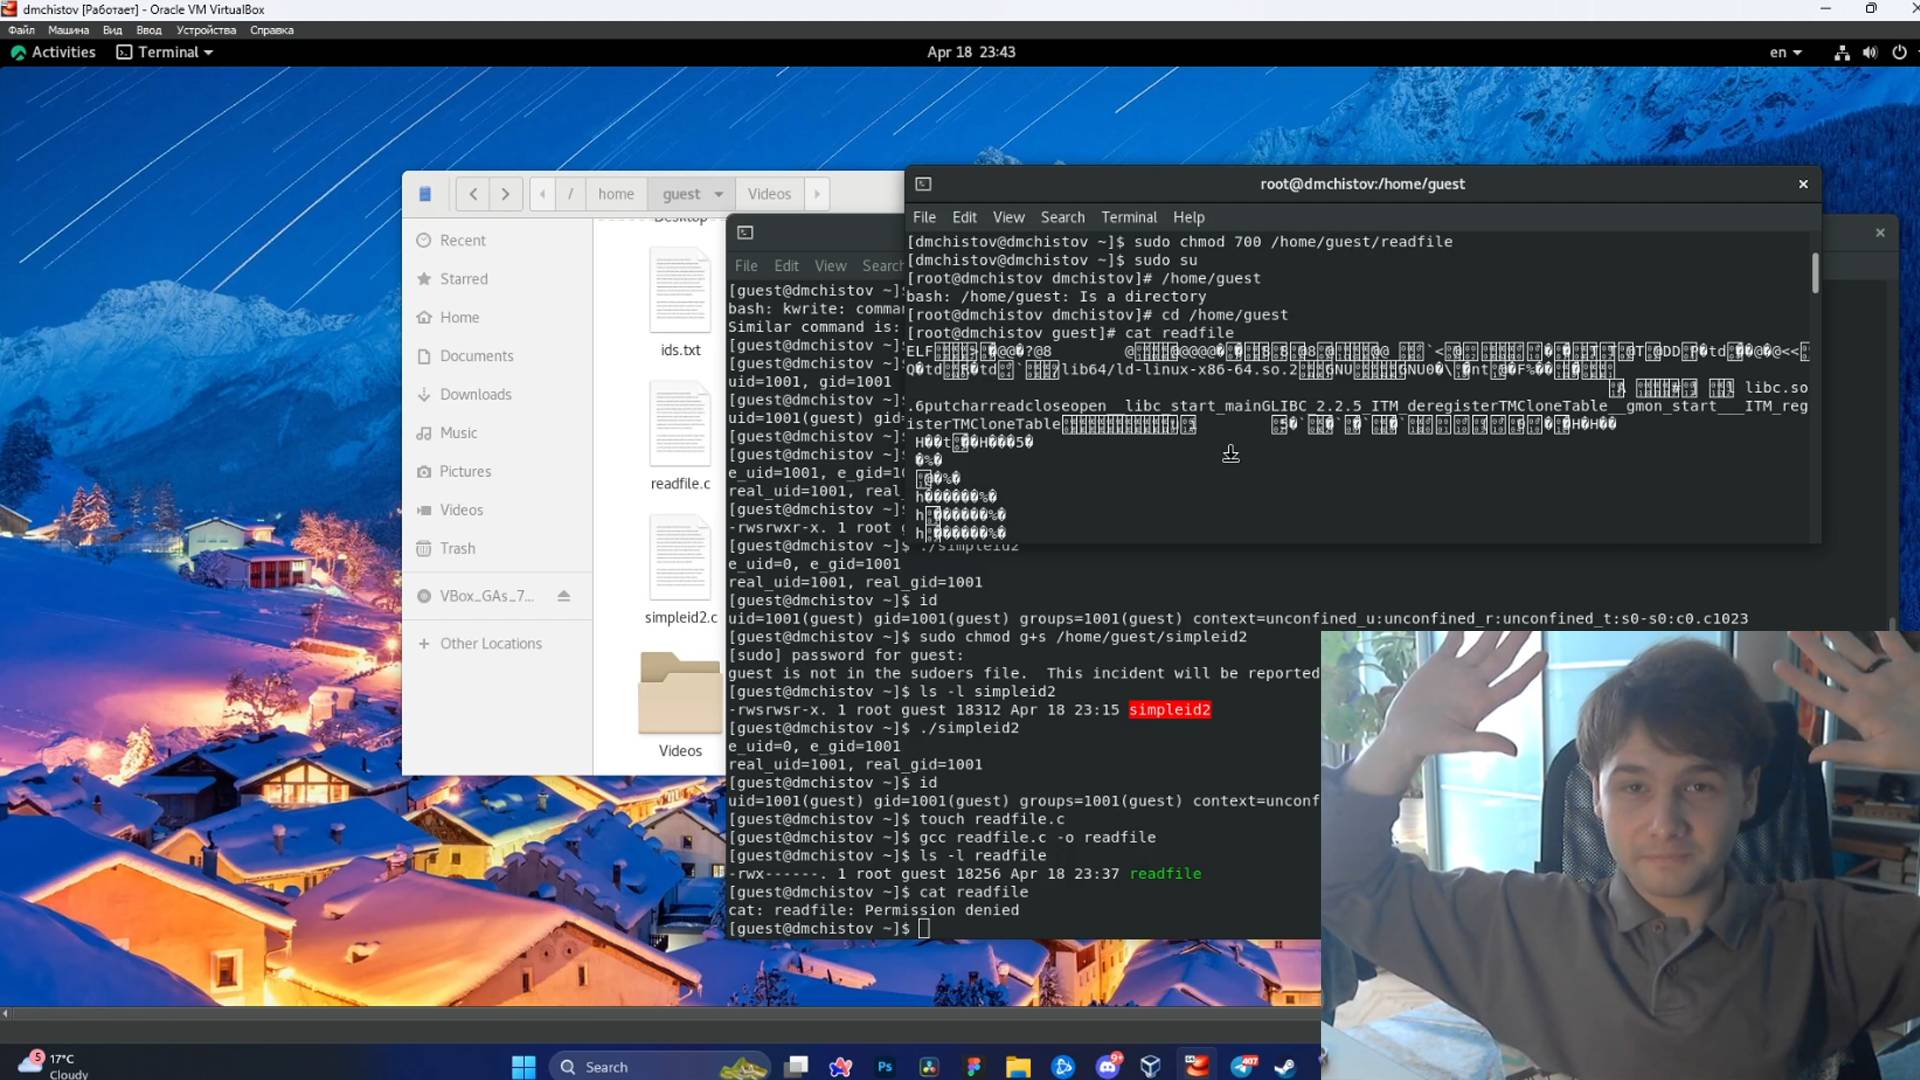Open Discord from the taskbar
Image resolution: width=1920 pixels, height=1080 pixels.
coord(1108,1066)
